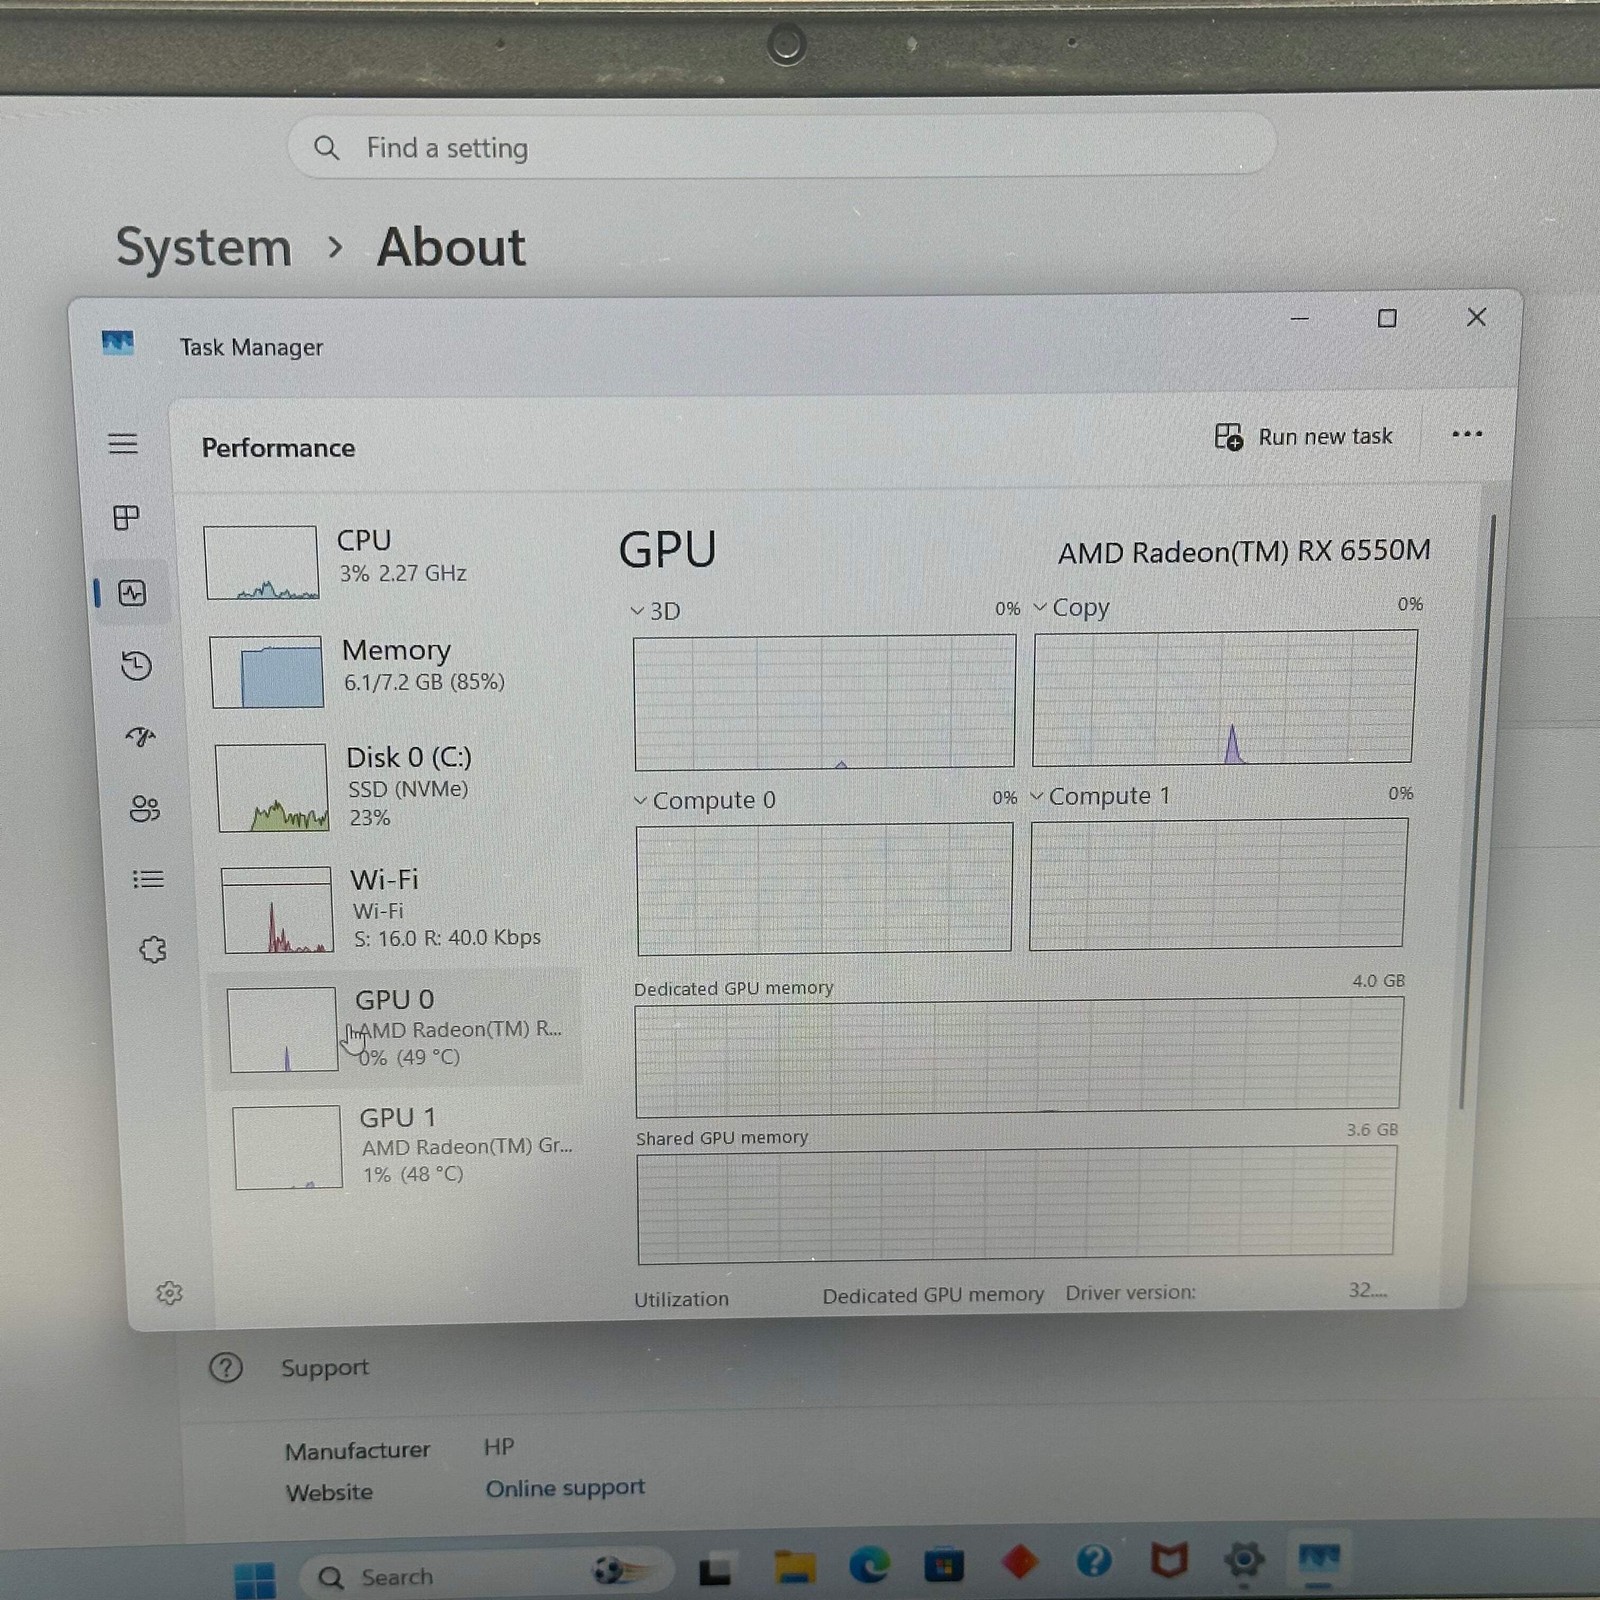Click the System breadcrumb in Settings
Image resolution: width=1600 pixels, height=1600 pixels.
click(203, 247)
